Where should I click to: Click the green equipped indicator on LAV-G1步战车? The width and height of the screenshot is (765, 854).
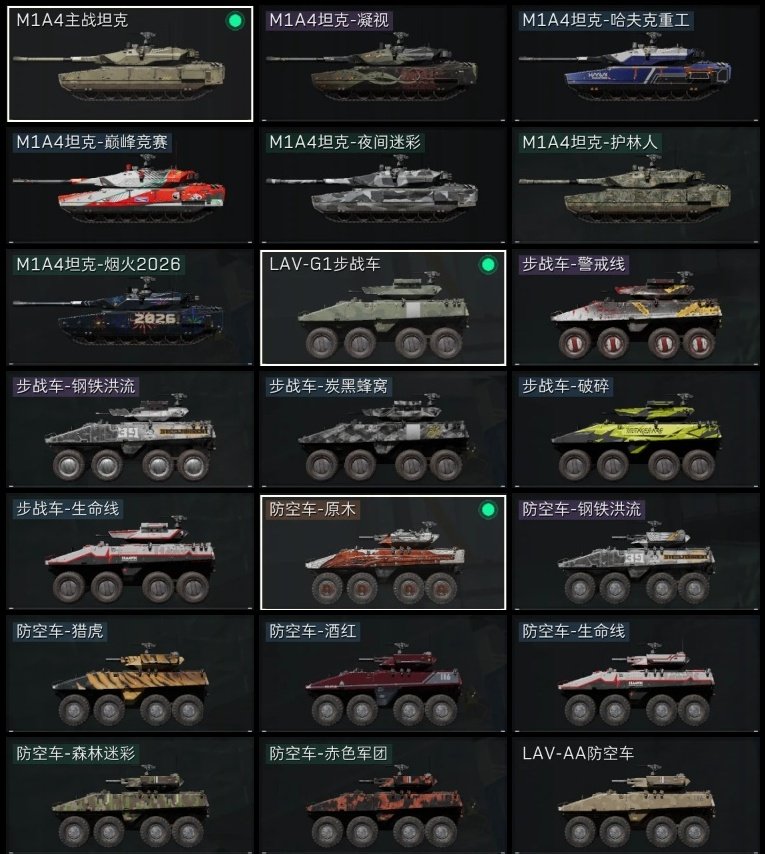tap(488, 265)
